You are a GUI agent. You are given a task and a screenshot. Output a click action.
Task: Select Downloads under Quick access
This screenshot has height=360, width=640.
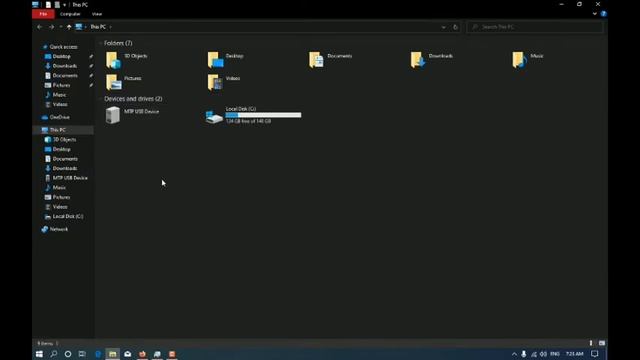tap(64, 66)
